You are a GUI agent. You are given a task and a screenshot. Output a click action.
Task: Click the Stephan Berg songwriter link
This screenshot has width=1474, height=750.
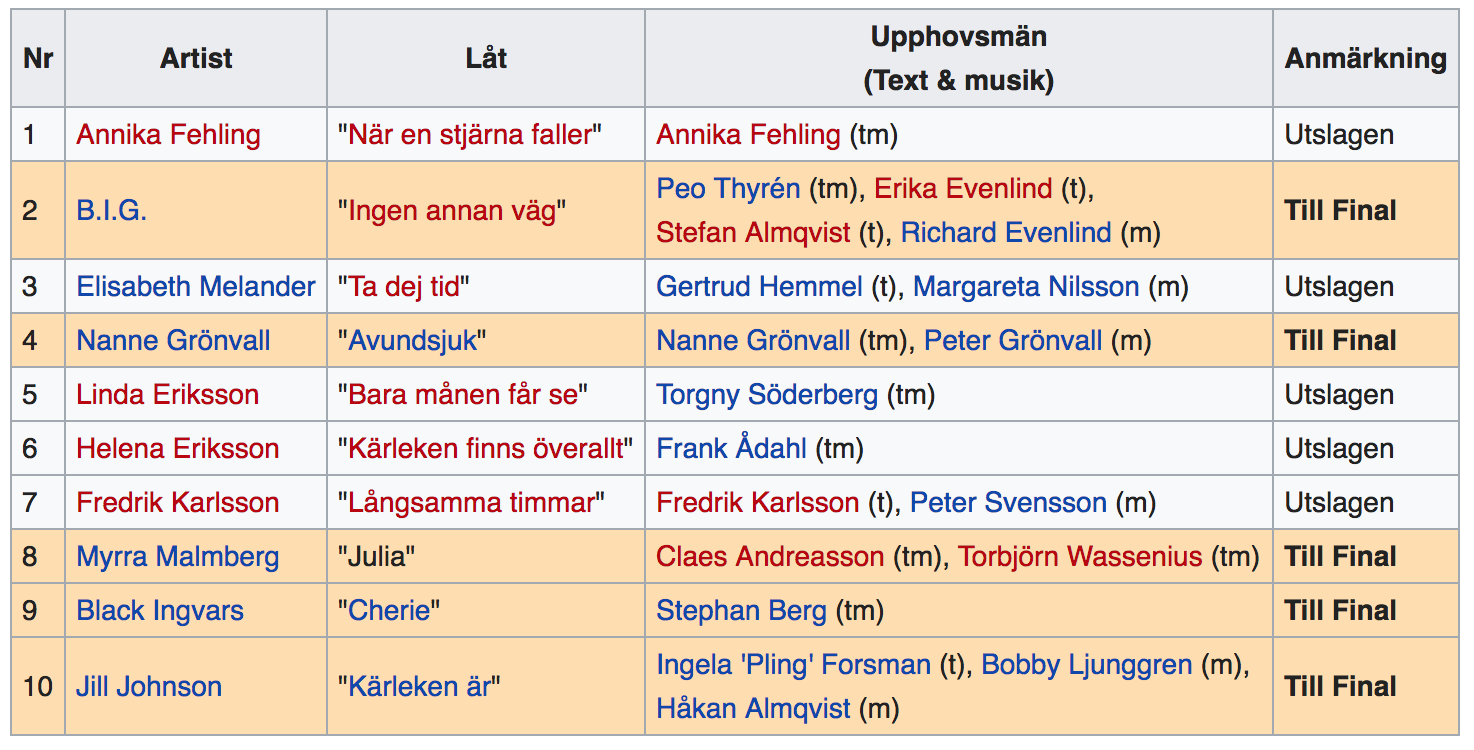click(741, 611)
